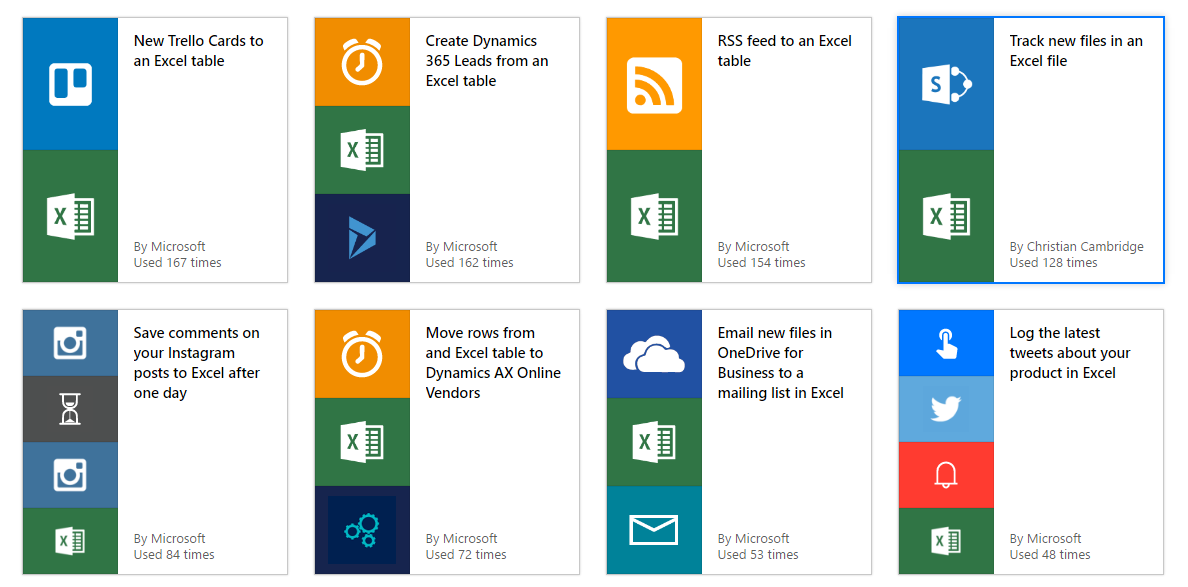The width and height of the screenshot is (1188, 587).
Task: Open 'Email new files in OneDrive for Business' title
Action: click(x=780, y=363)
